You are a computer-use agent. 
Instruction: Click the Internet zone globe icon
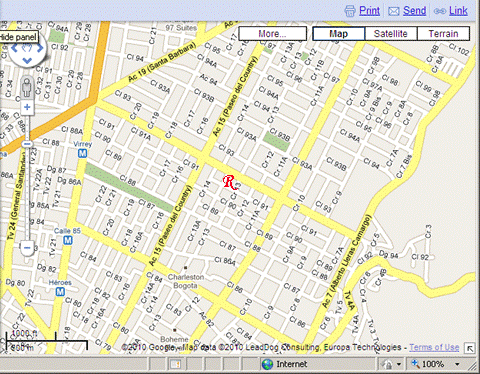[x=267, y=364]
